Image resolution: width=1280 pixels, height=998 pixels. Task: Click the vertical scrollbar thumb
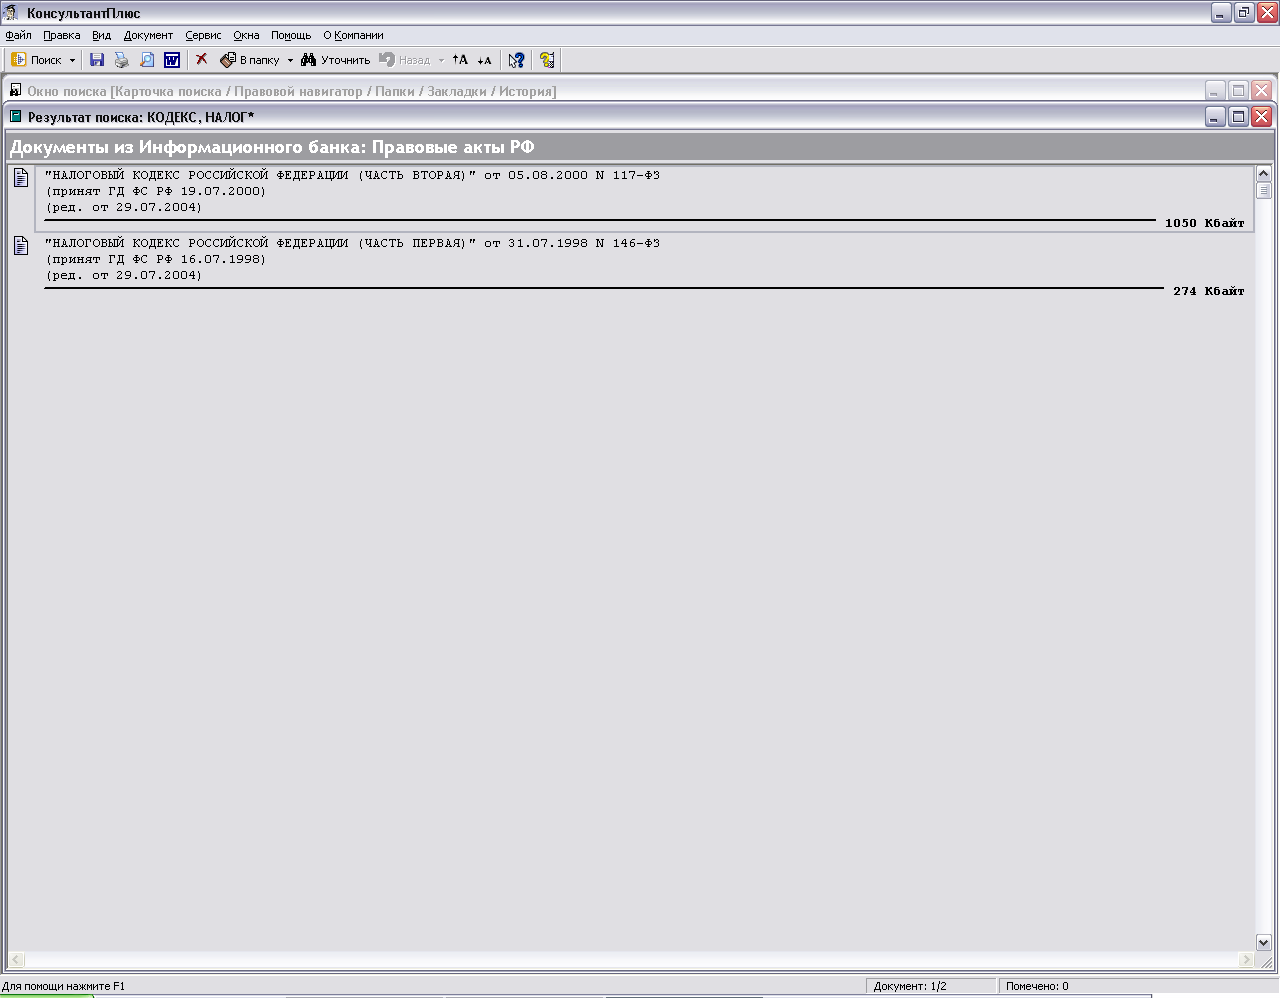click(1264, 190)
